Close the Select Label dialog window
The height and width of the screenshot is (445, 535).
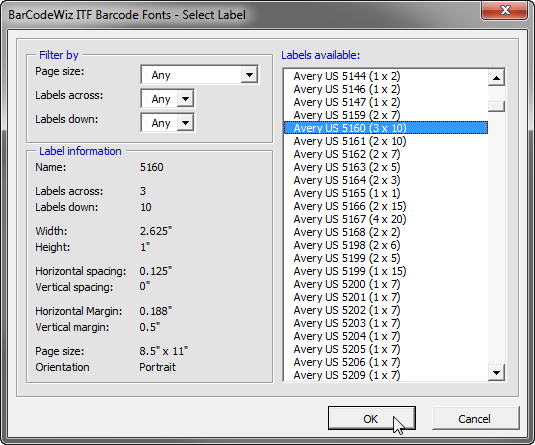click(505, 10)
